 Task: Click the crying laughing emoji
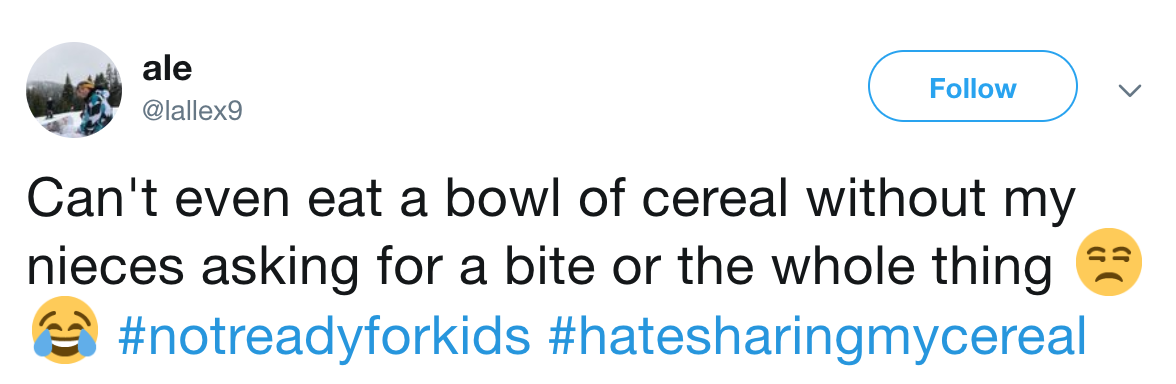click(x=65, y=334)
